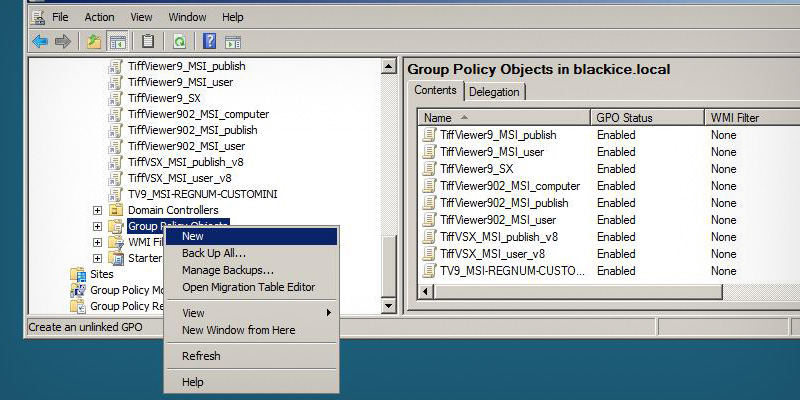Expand the Domain Controllers tree node

(x=97, y=210)
